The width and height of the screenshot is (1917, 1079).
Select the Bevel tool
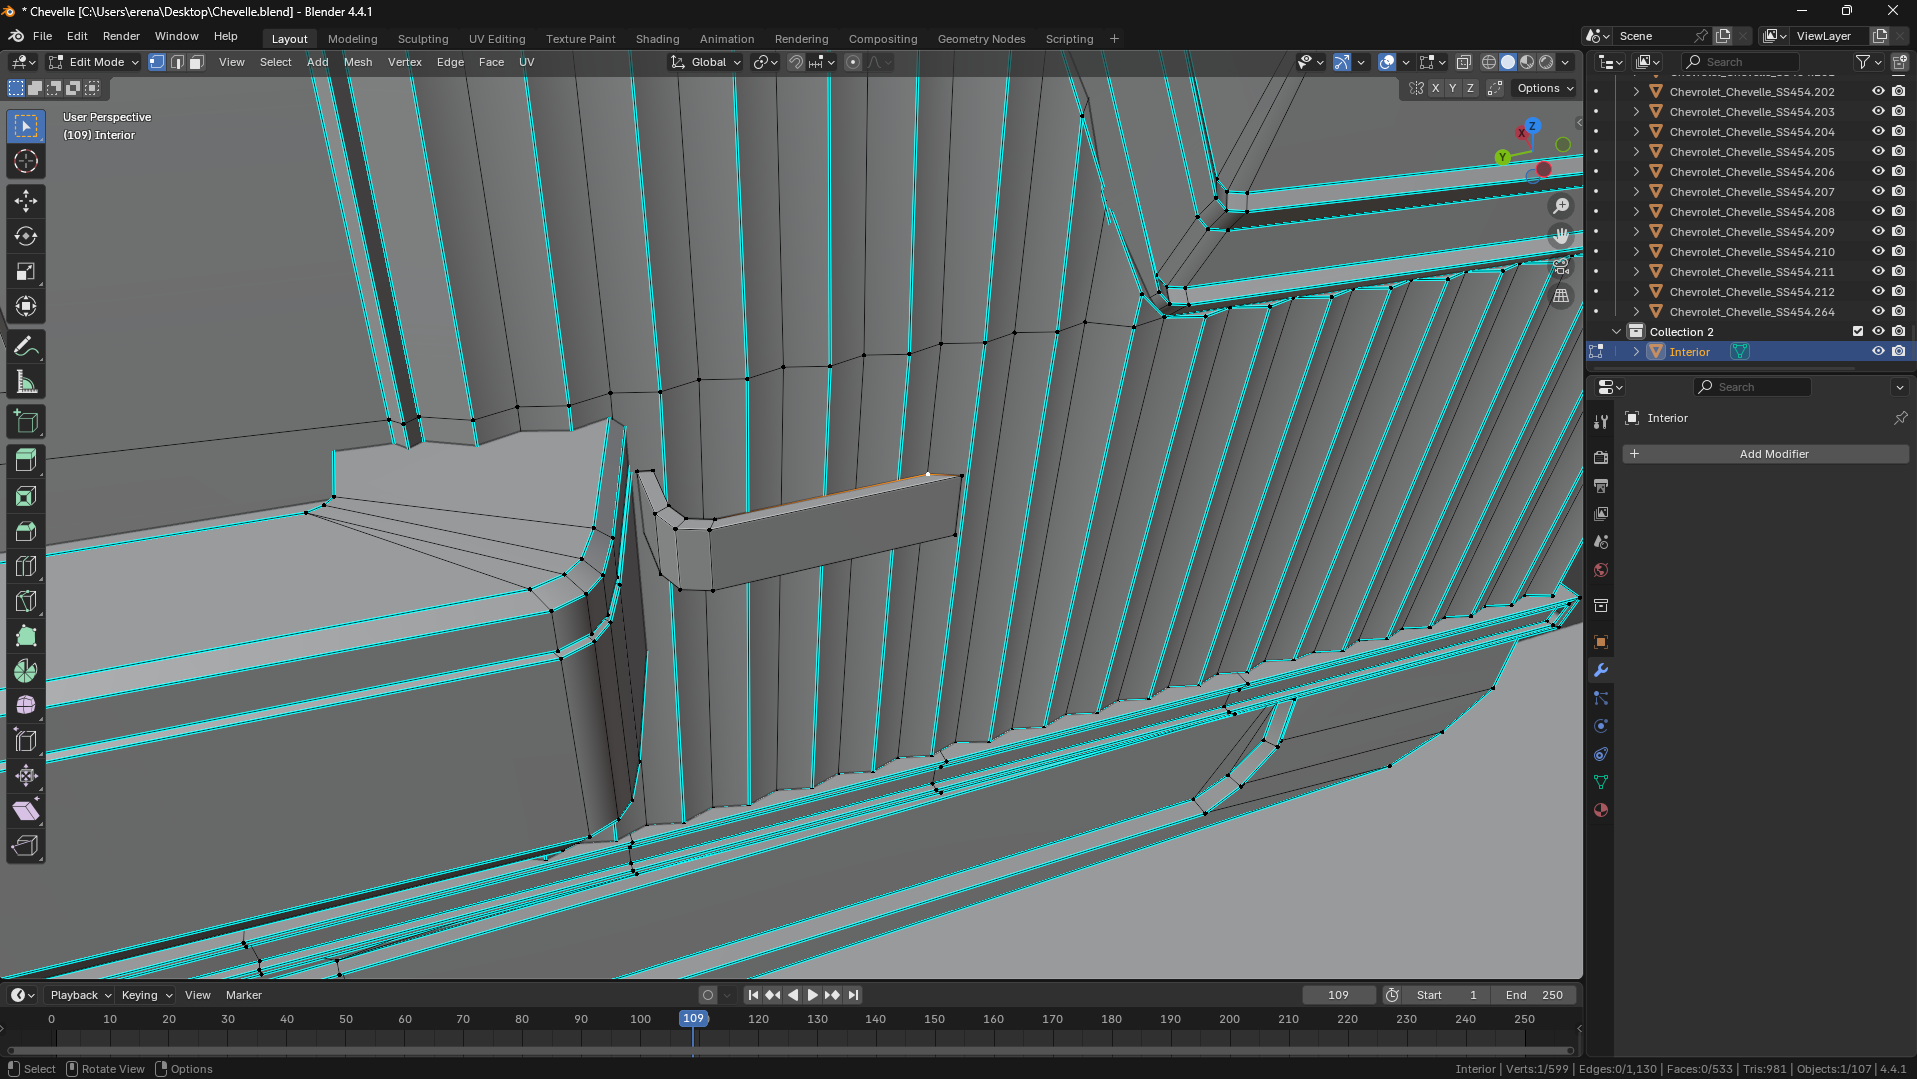click(26, 531)
